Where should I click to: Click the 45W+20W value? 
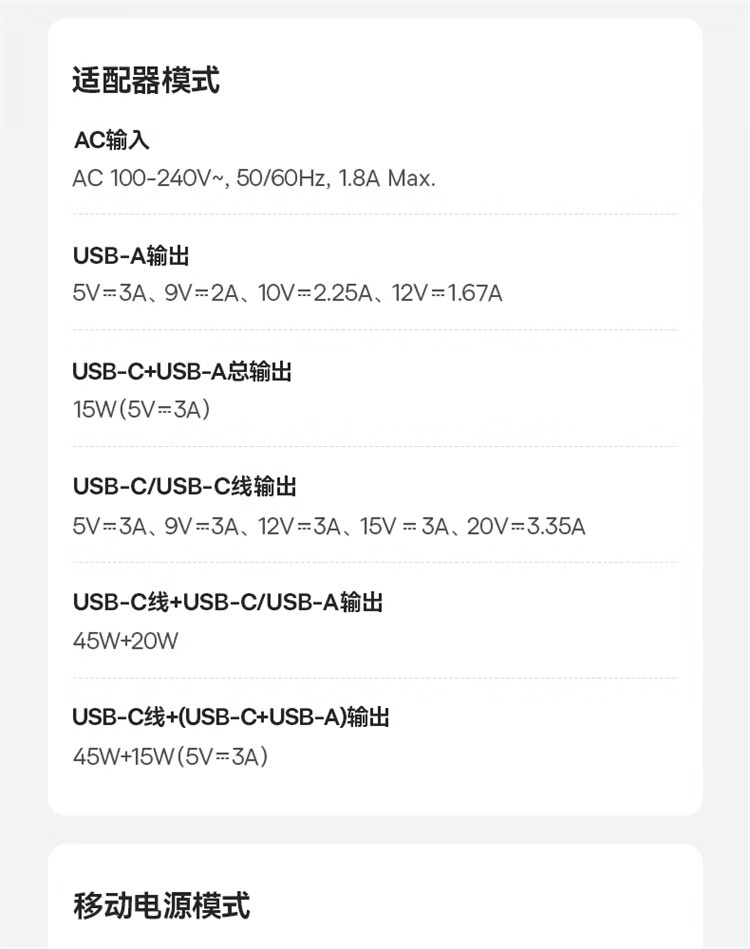(125, 641)
